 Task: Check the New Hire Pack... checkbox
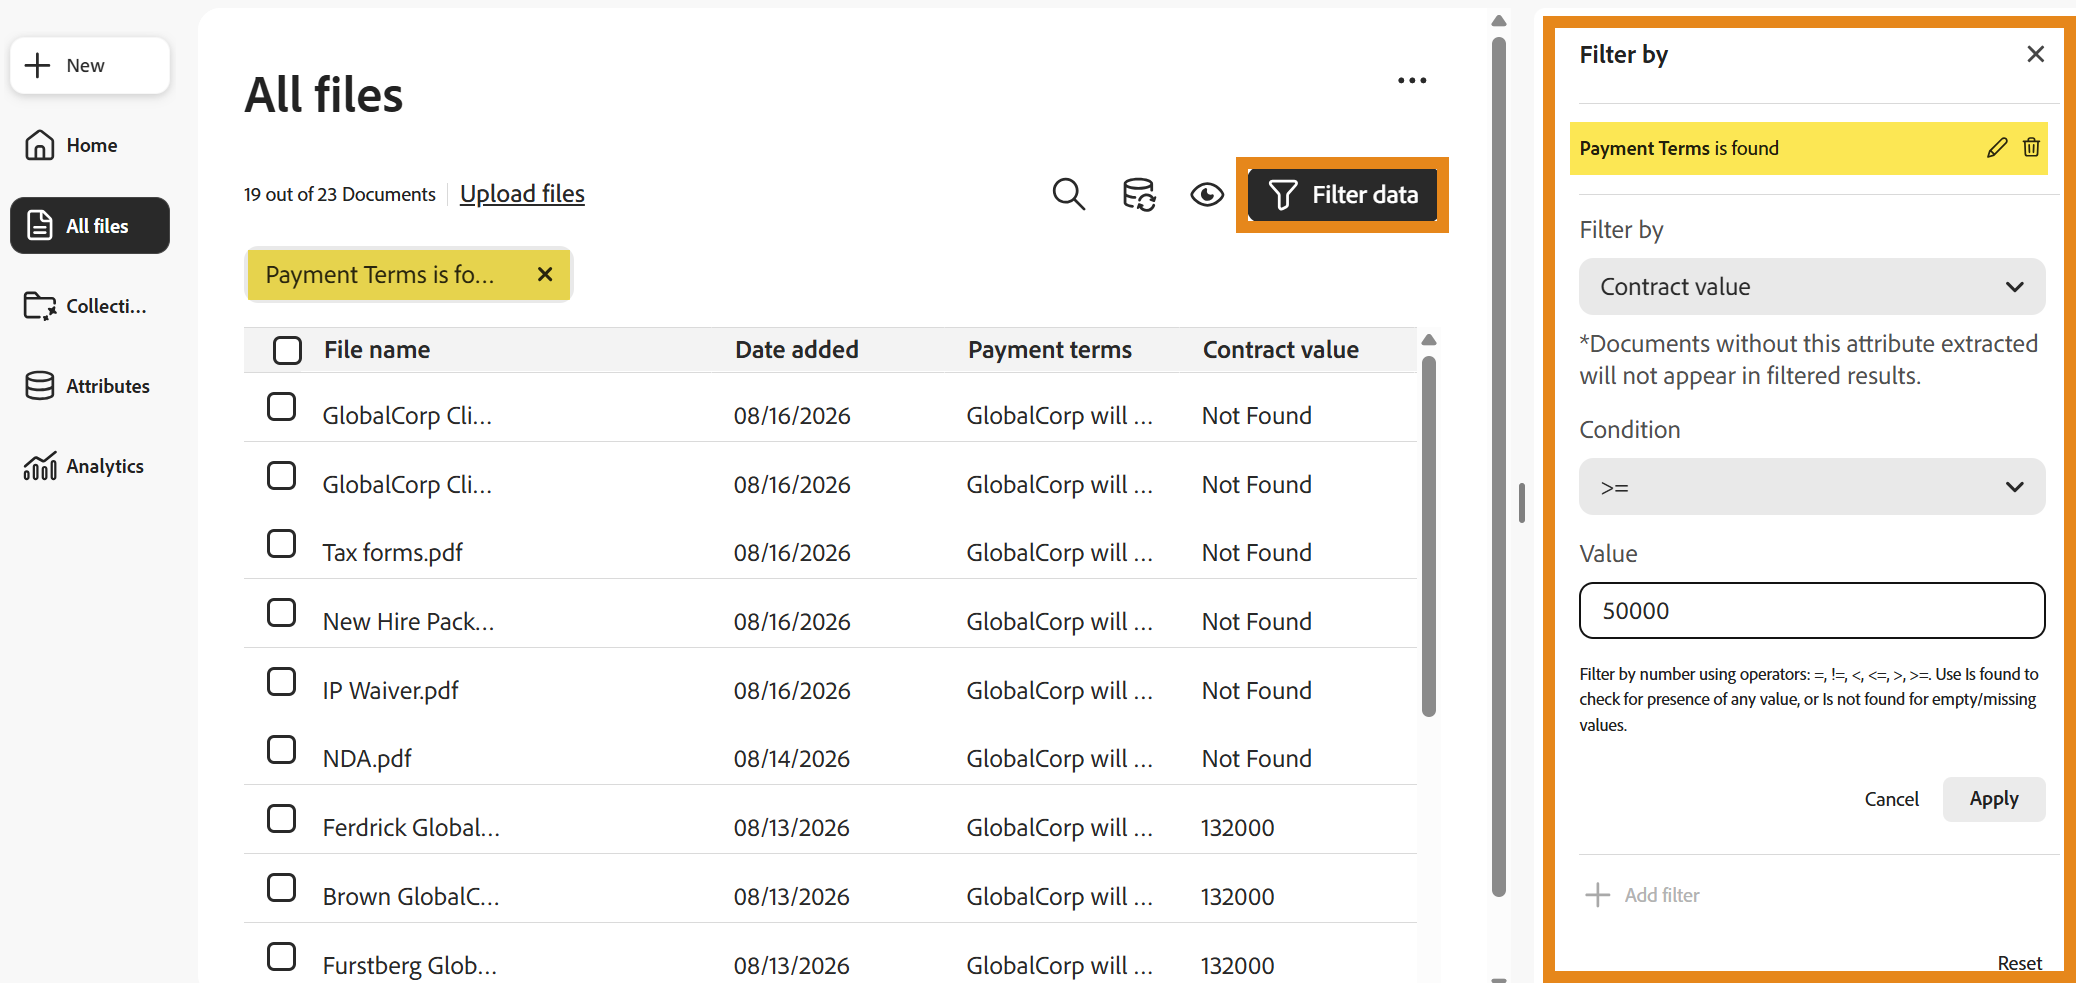point(281,613)
